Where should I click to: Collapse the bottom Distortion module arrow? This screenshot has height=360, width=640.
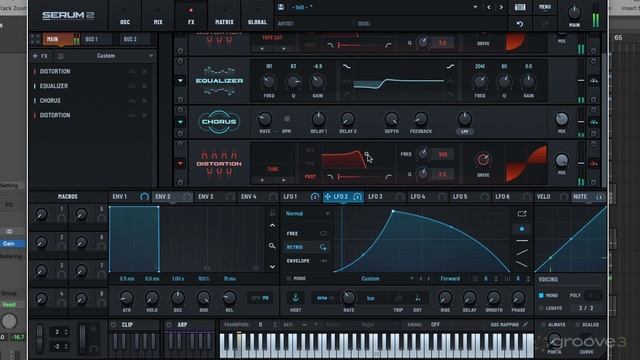point(180,164)
